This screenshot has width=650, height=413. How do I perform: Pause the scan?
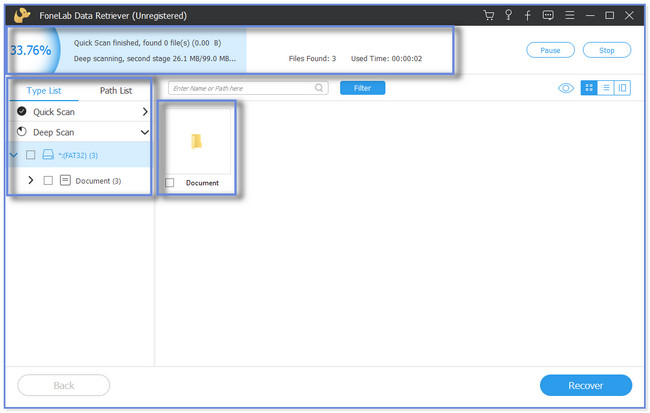pos(550,50)
